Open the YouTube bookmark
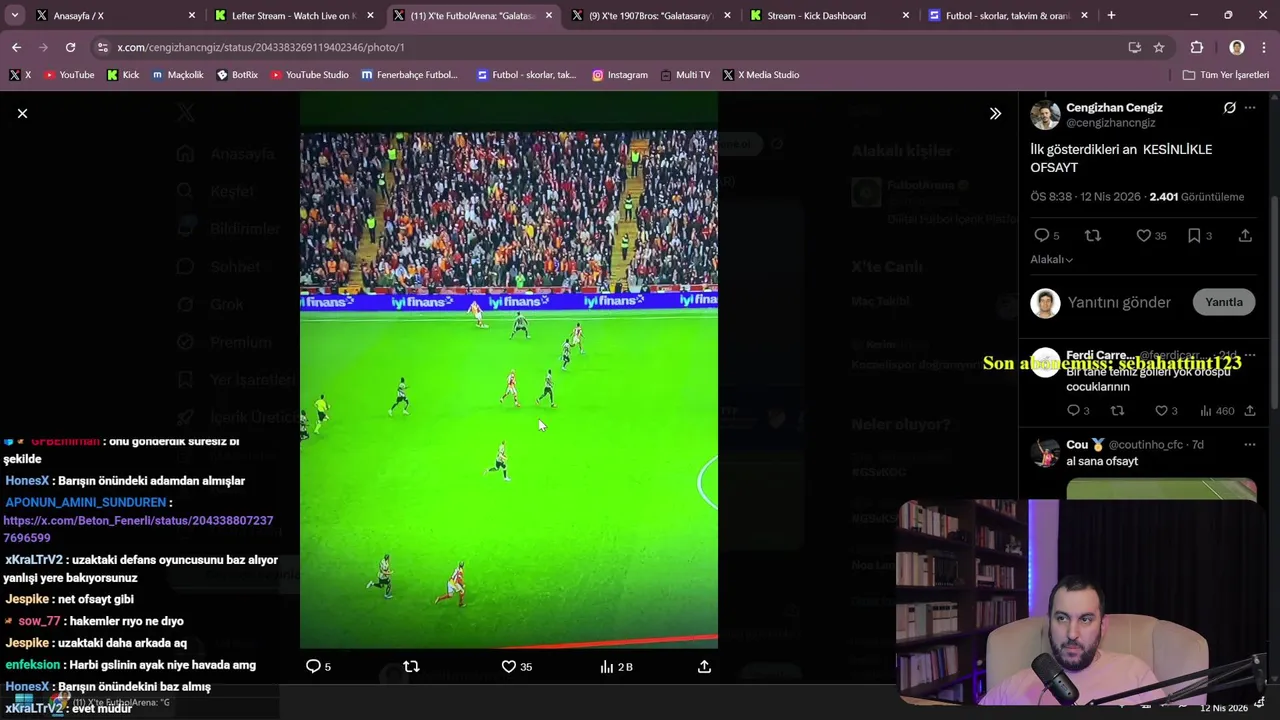Image resolution: width=1280 pixels, height=720 pixels. (69, 75)
